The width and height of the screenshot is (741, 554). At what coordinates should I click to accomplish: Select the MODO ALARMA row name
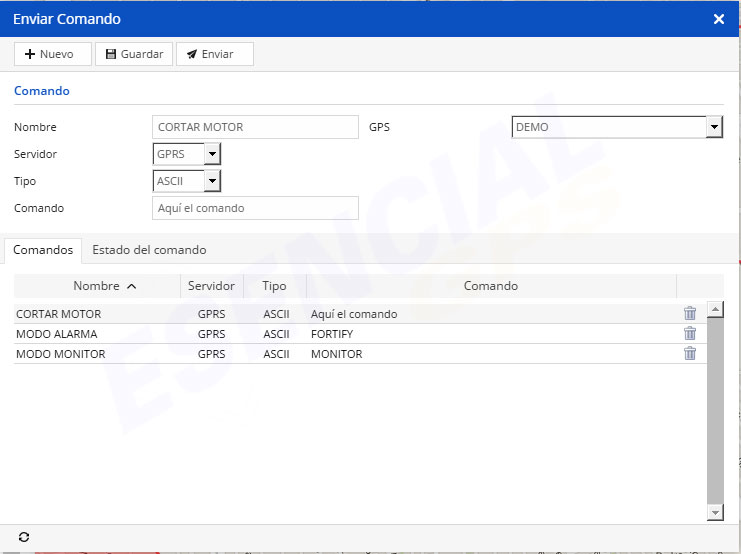coord(57,334)
